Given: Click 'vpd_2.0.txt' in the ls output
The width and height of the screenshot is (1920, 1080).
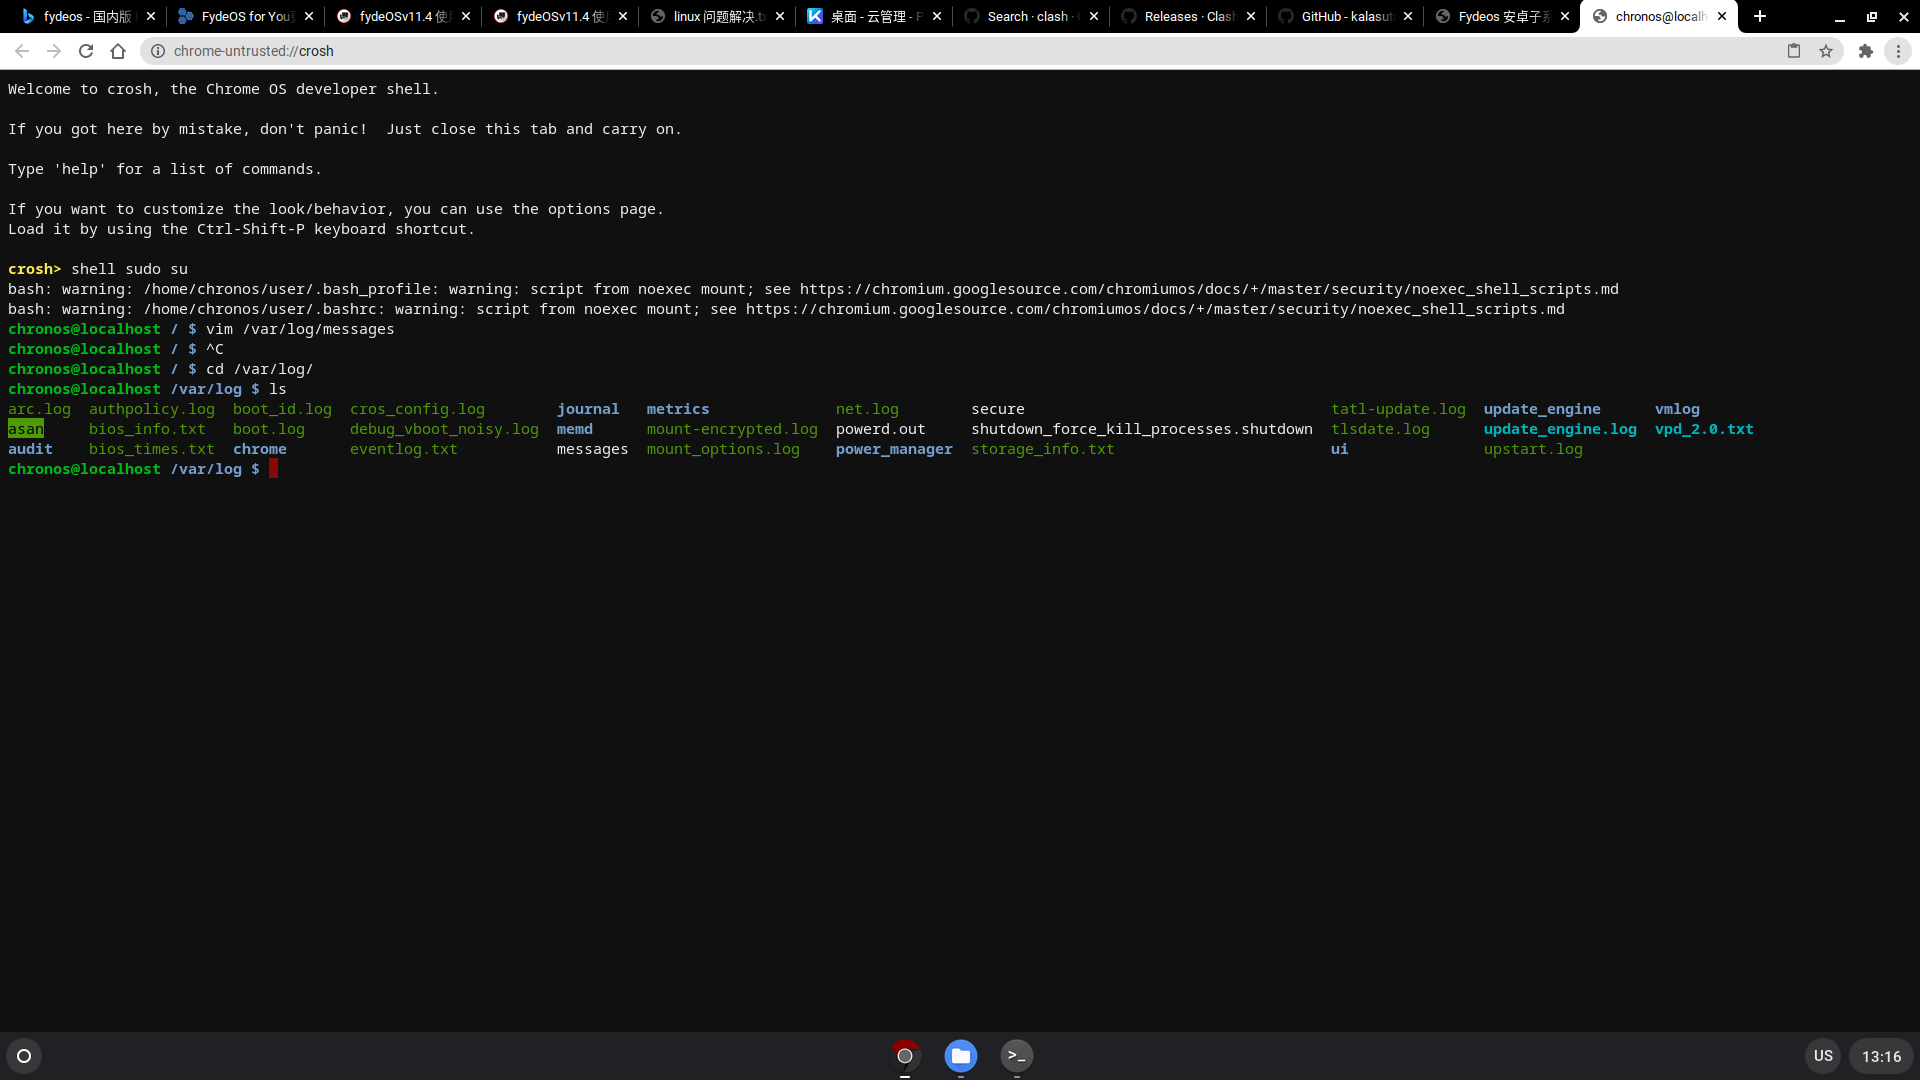Looking at the screenshot, I should coord(1704,429).
